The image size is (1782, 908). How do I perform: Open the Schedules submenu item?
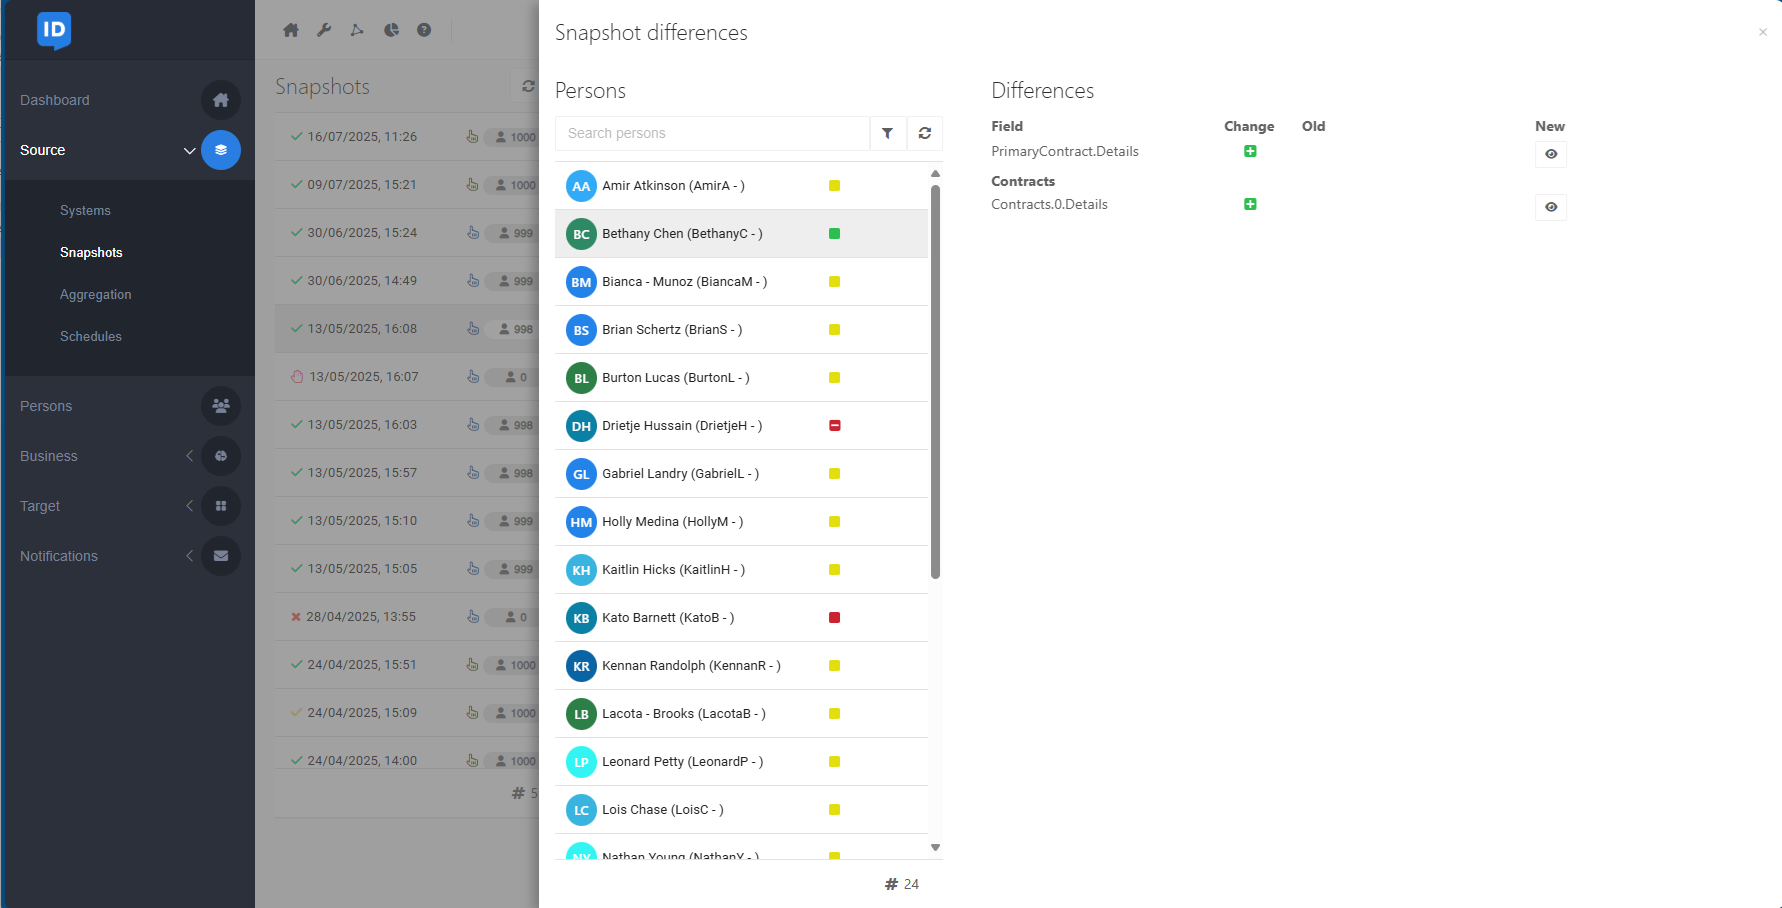(x=91, y=337)
